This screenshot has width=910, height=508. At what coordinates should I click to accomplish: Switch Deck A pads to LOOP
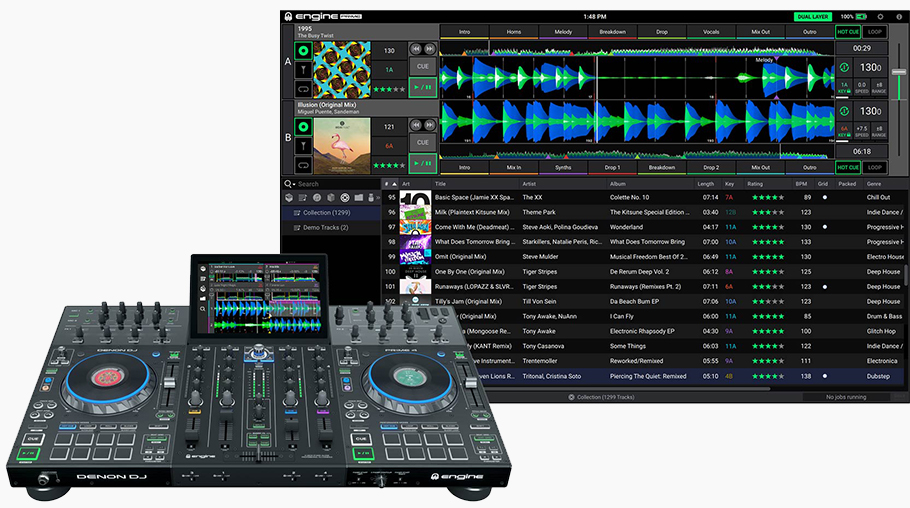(x=875, y=32)
